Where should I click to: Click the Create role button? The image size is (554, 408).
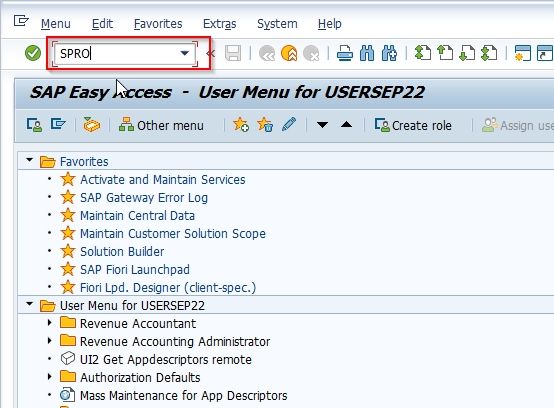tap(413, 125)
